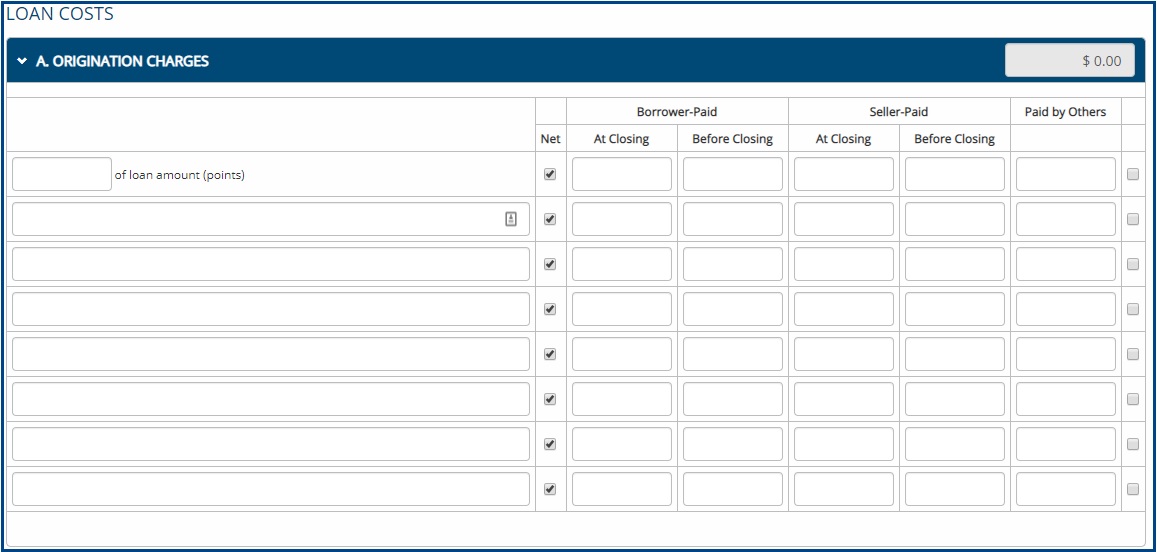The width and height of the screenshot is (1157, 552).
Task: Click Borrower-Paid At Closing field in points row
Action: click(621, 174)
